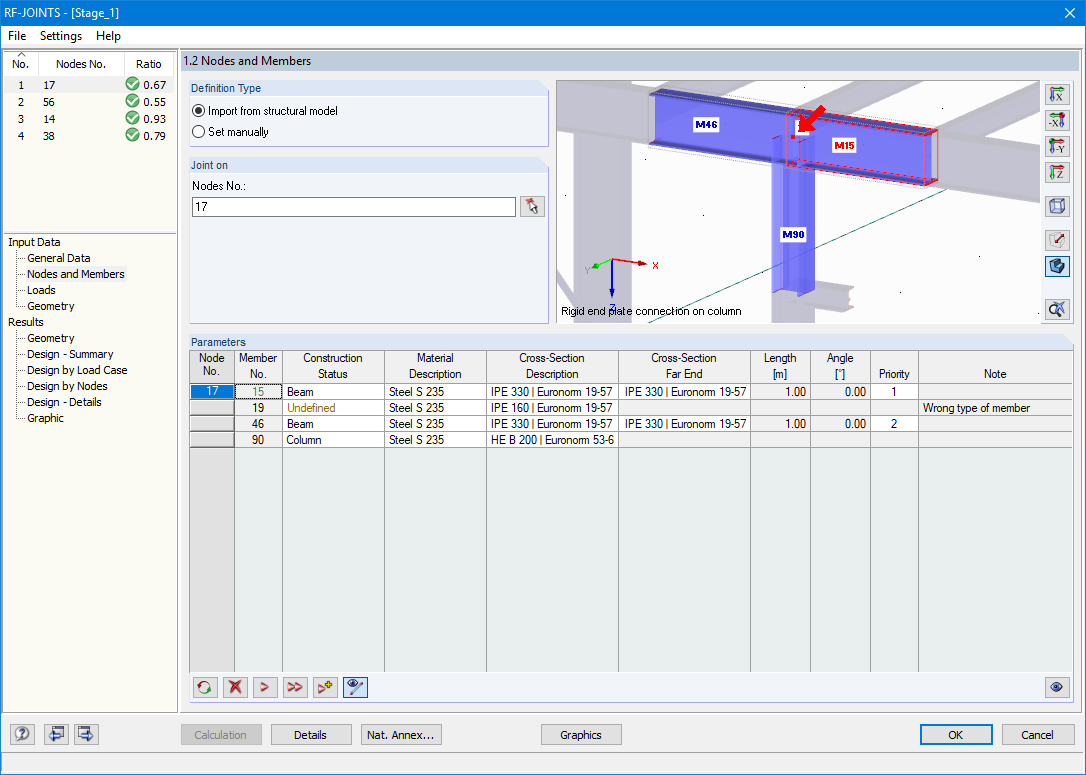Open the node picker beside Nodes No. field
The image size is (1086, 775).
pyautogui.click(x=532, y=206)
